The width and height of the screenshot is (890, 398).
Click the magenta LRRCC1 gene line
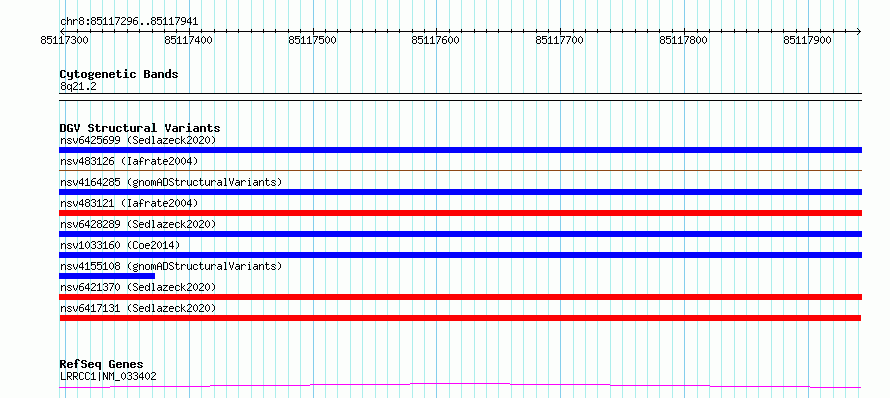[x=460, y=386]
